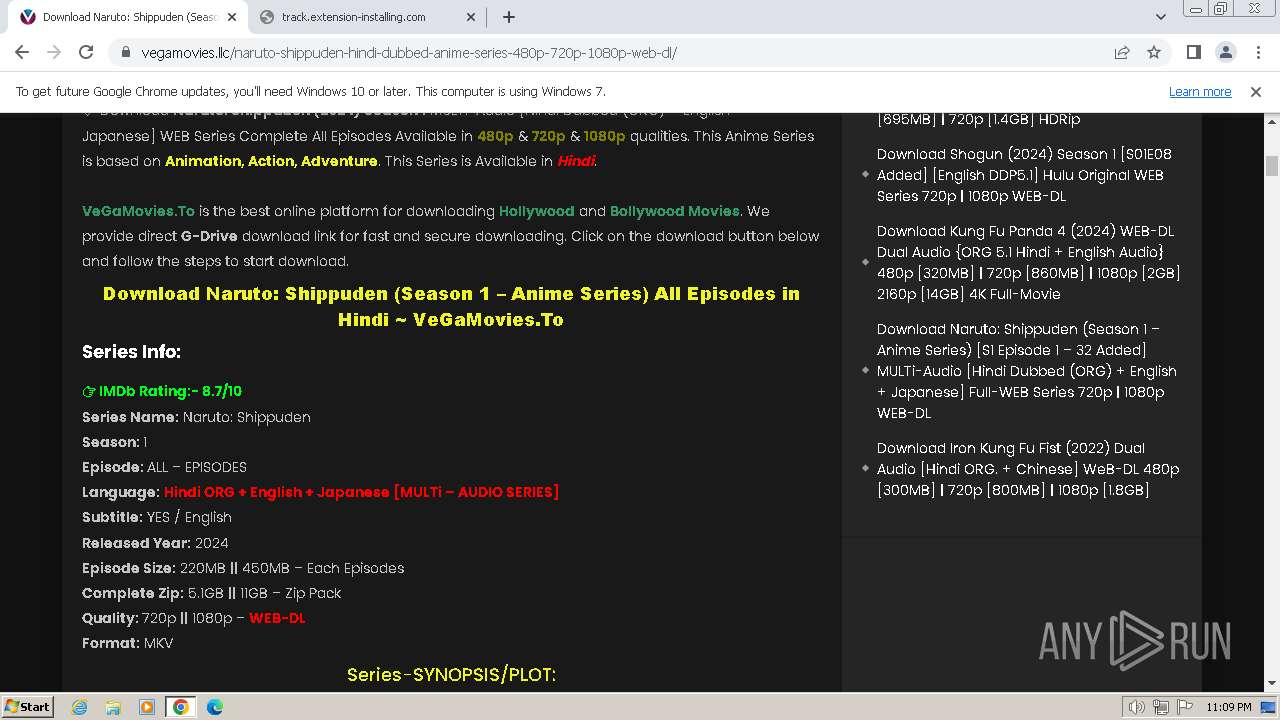Switch to track.extension-installing.com tab
Viewport: 1280px width, 720px height.
tap(366, 17)
